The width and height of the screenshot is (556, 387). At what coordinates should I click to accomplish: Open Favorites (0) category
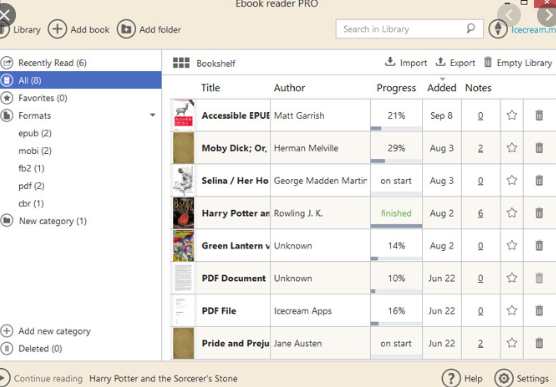tap(43, 98)
